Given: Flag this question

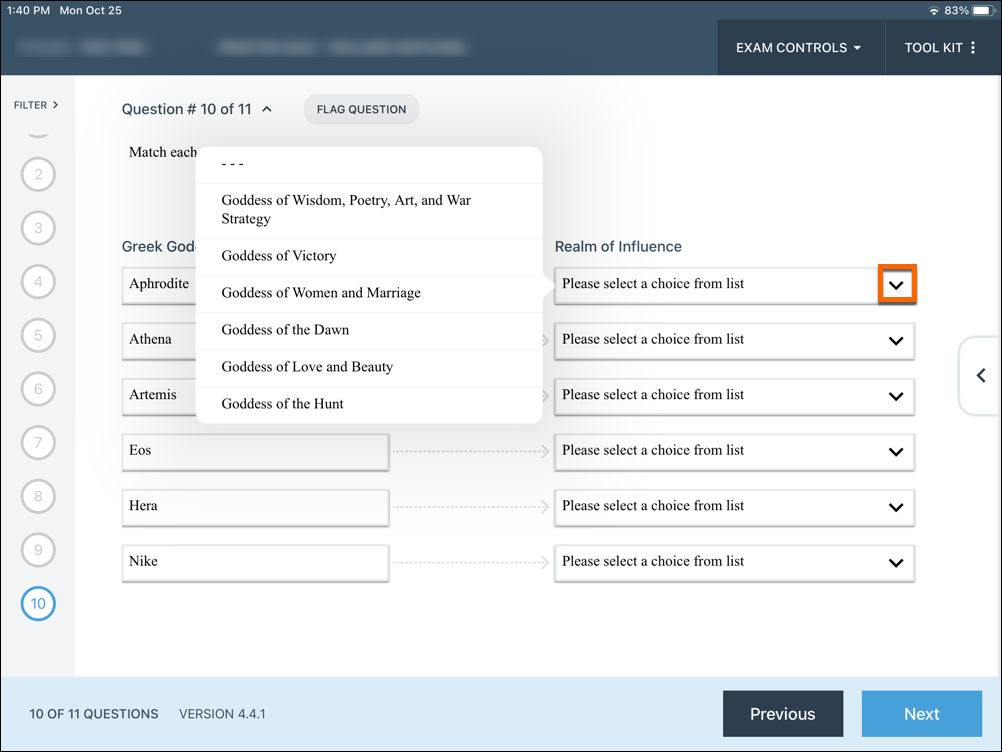Looking at the screenshot, I should 361,109.
